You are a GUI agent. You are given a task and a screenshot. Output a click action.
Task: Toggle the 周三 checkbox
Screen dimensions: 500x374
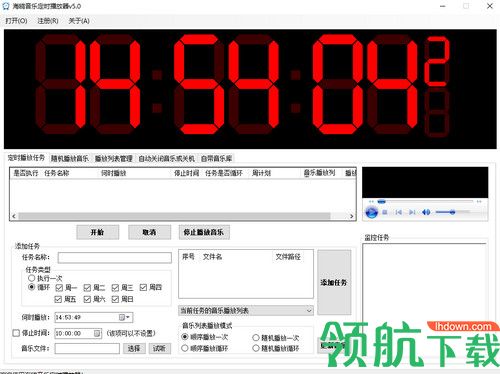115,287
